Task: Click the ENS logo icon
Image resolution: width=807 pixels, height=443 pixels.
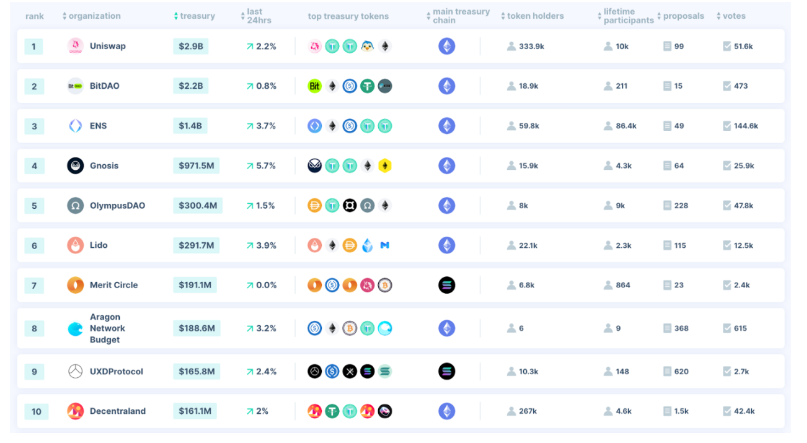Action: click(x=75, y=126)
